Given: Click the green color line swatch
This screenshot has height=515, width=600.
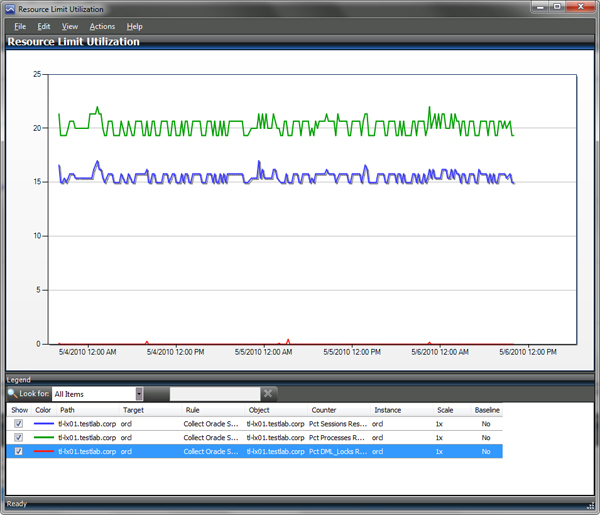Looking at the screenshot, I should 44,437.
